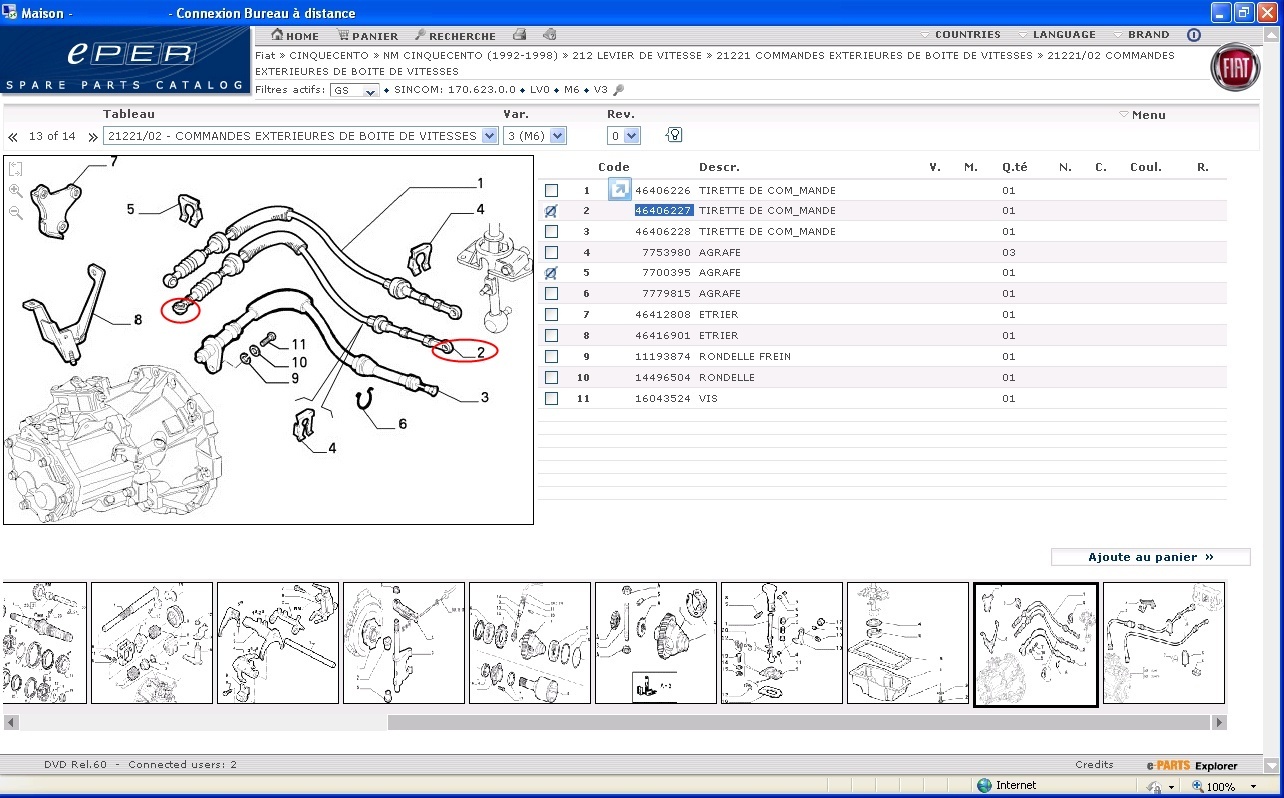Viewport: 1284px width, 798px height.
Task: Open the Credits link
Action: click(x=1094, y=765)
